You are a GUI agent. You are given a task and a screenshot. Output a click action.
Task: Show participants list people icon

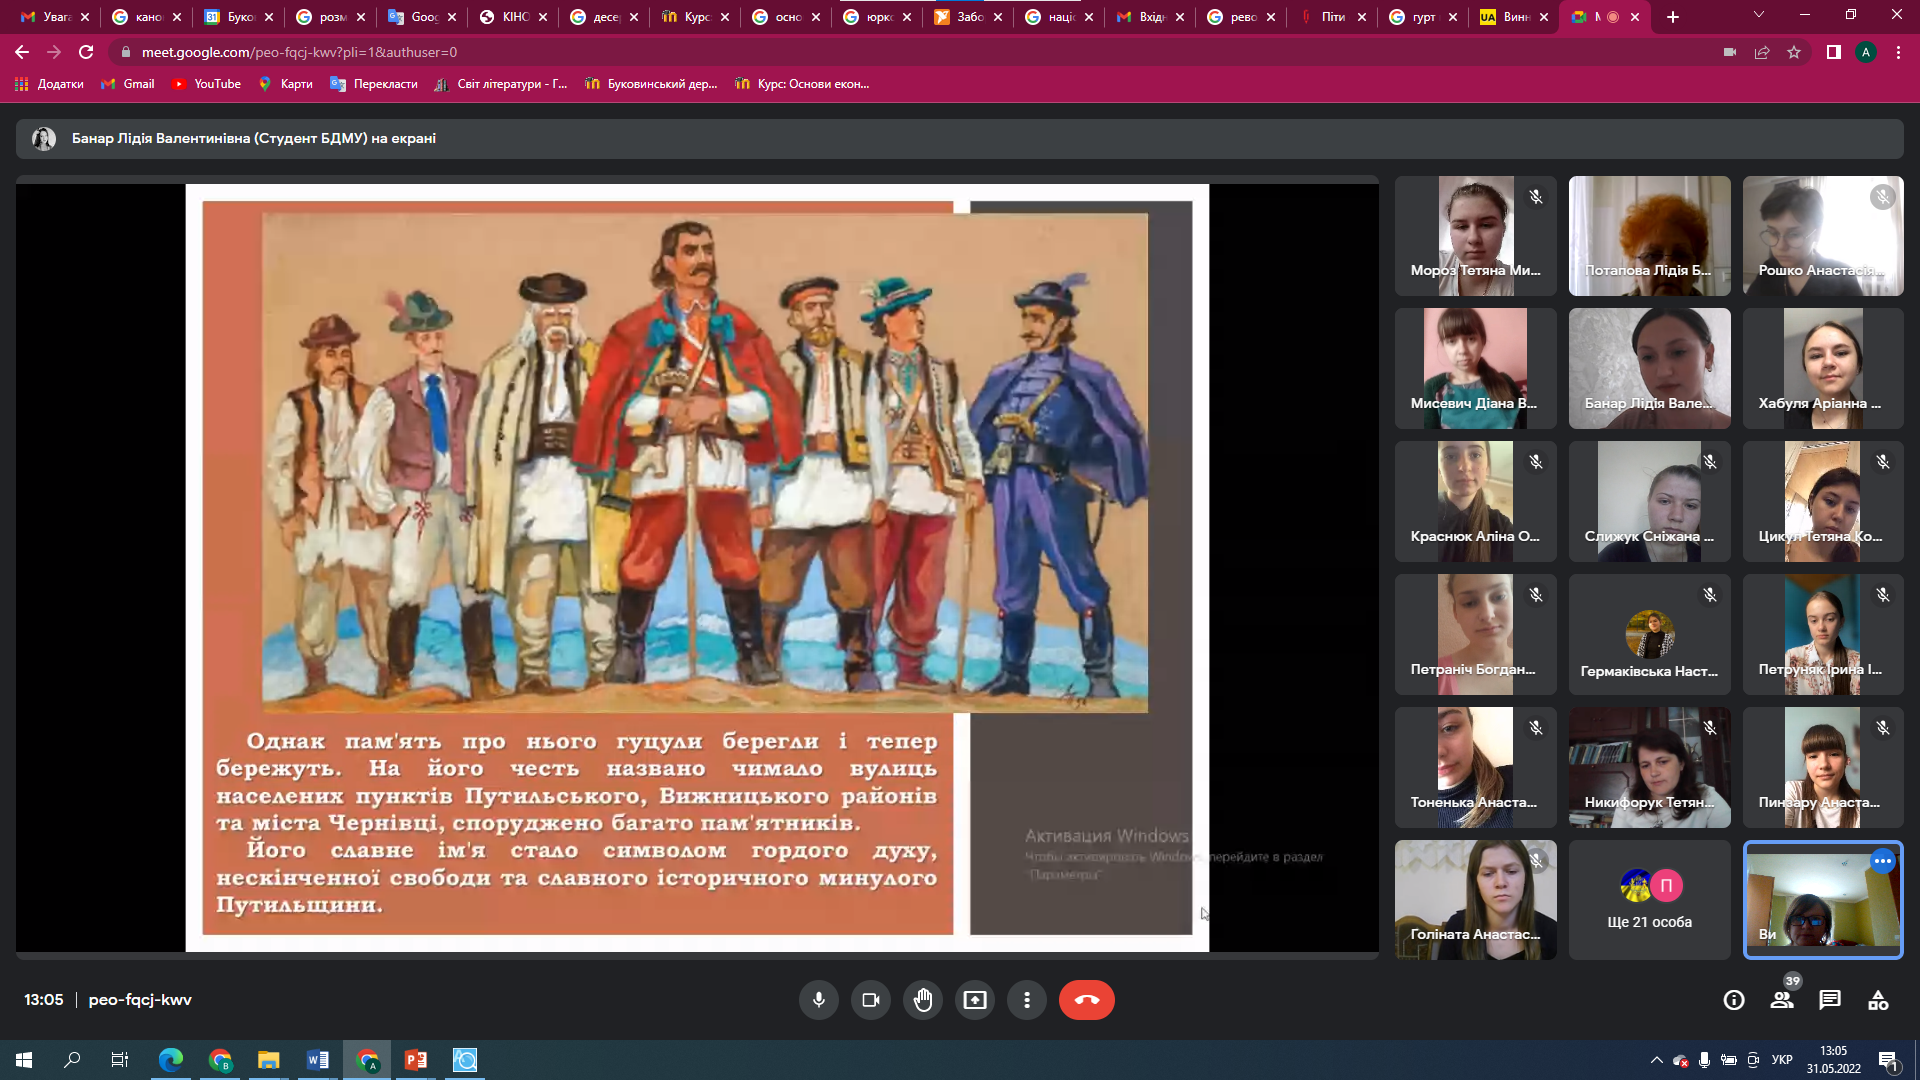[1782, 1000]
